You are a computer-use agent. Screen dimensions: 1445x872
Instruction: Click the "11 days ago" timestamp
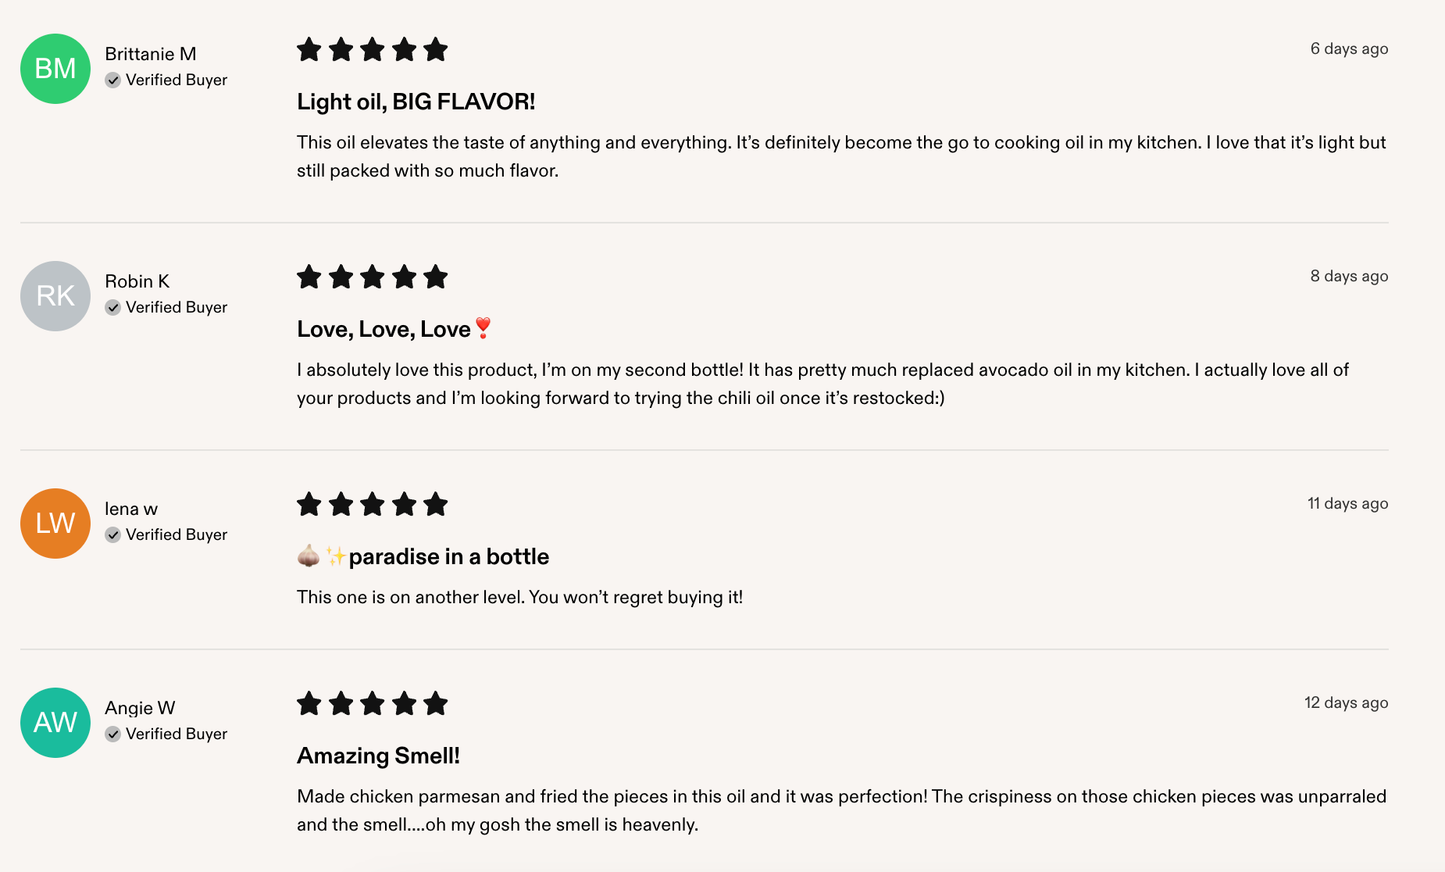coord(1347,503)
